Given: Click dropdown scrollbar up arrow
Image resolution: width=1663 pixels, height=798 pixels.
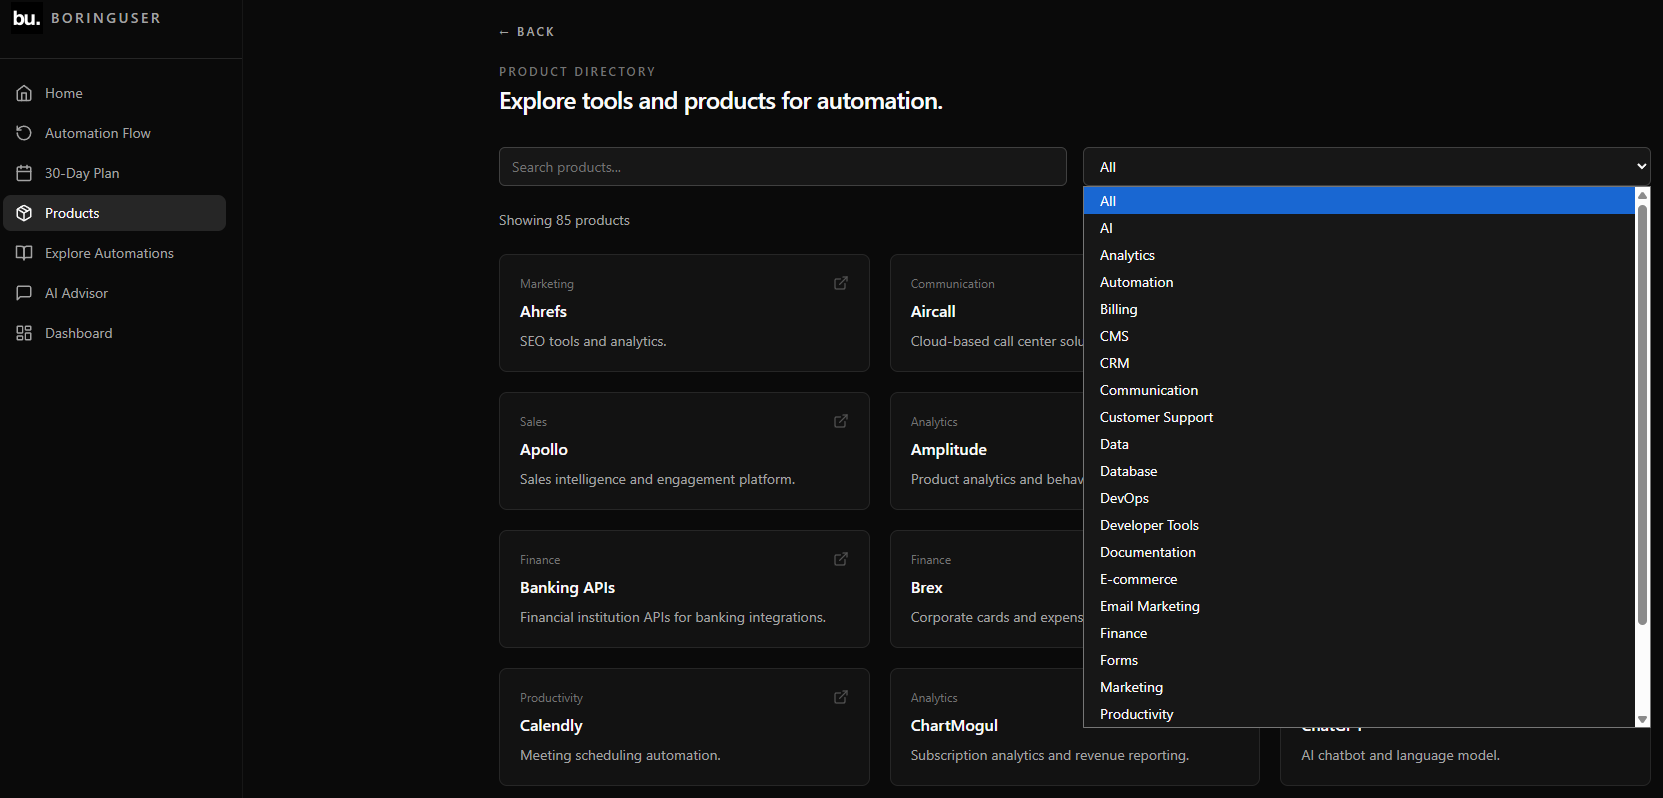Looking at the screenshot, I should tap(1642, 195).
